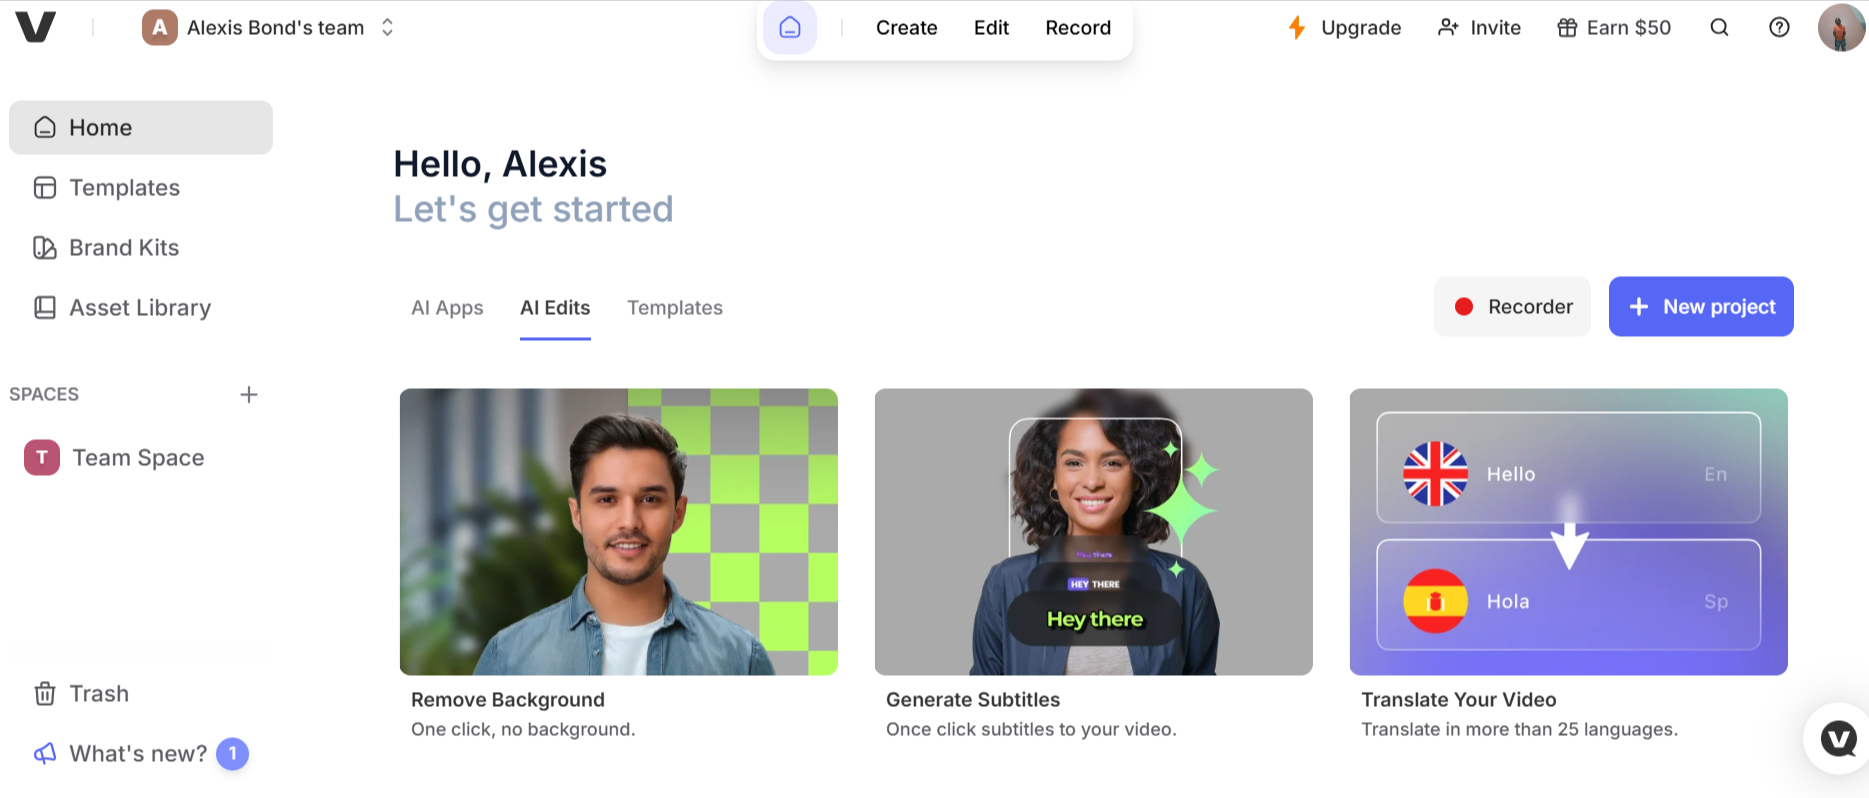Click the orange team avatar letter A
The height and width of the screenshot is (798, 1869).
coord(159,27)
